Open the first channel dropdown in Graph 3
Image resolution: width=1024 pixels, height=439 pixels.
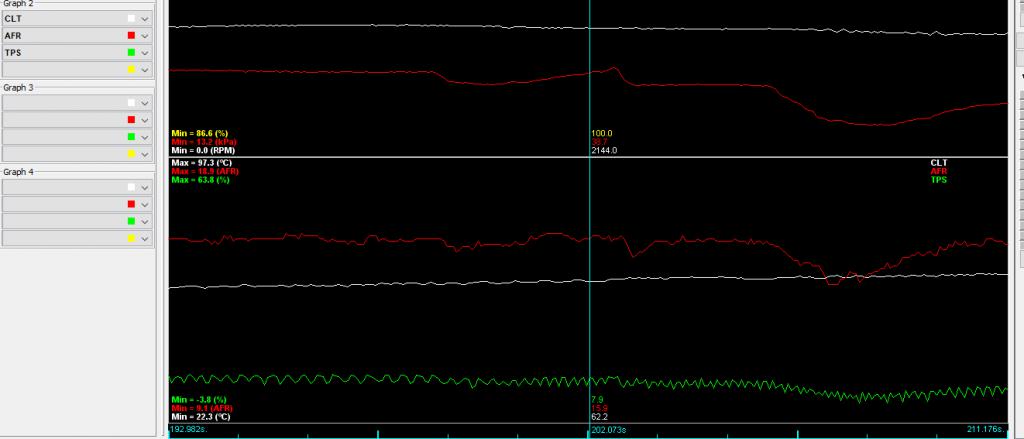click(x=145, y=103)
